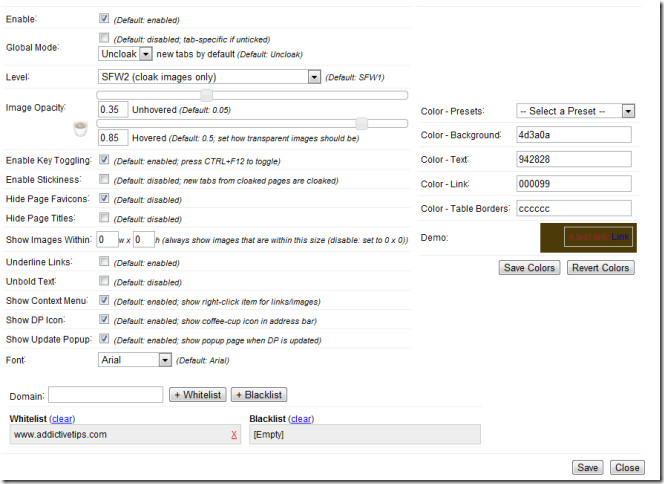664x484 pixels.
Task: Remove www.addictivetips.com from the whitelist
Action: tap(234, 435)
